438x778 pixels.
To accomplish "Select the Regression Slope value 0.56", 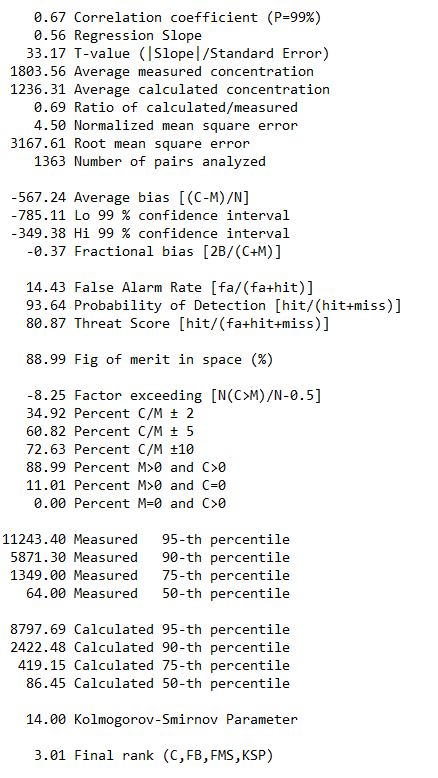I will (x=50, y=36).
